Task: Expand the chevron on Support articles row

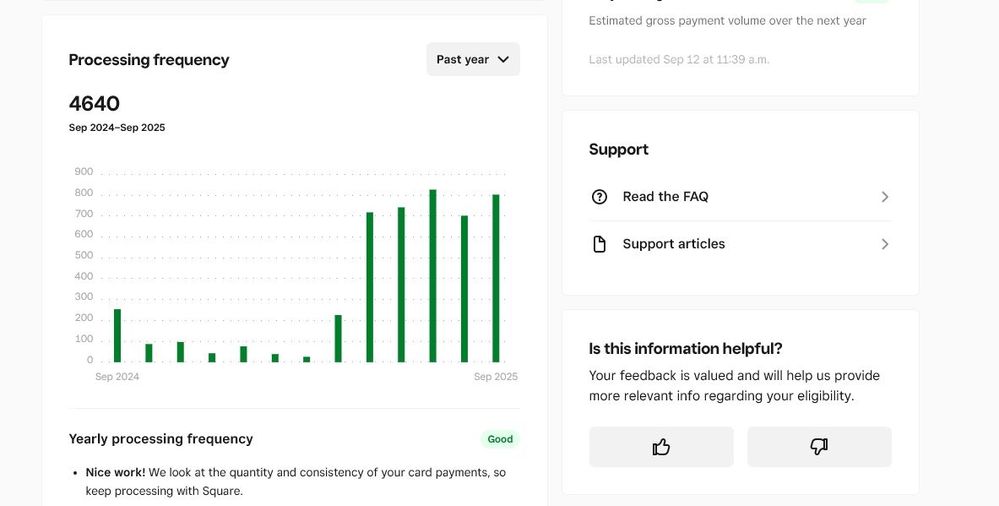Action: pos(885,244)
